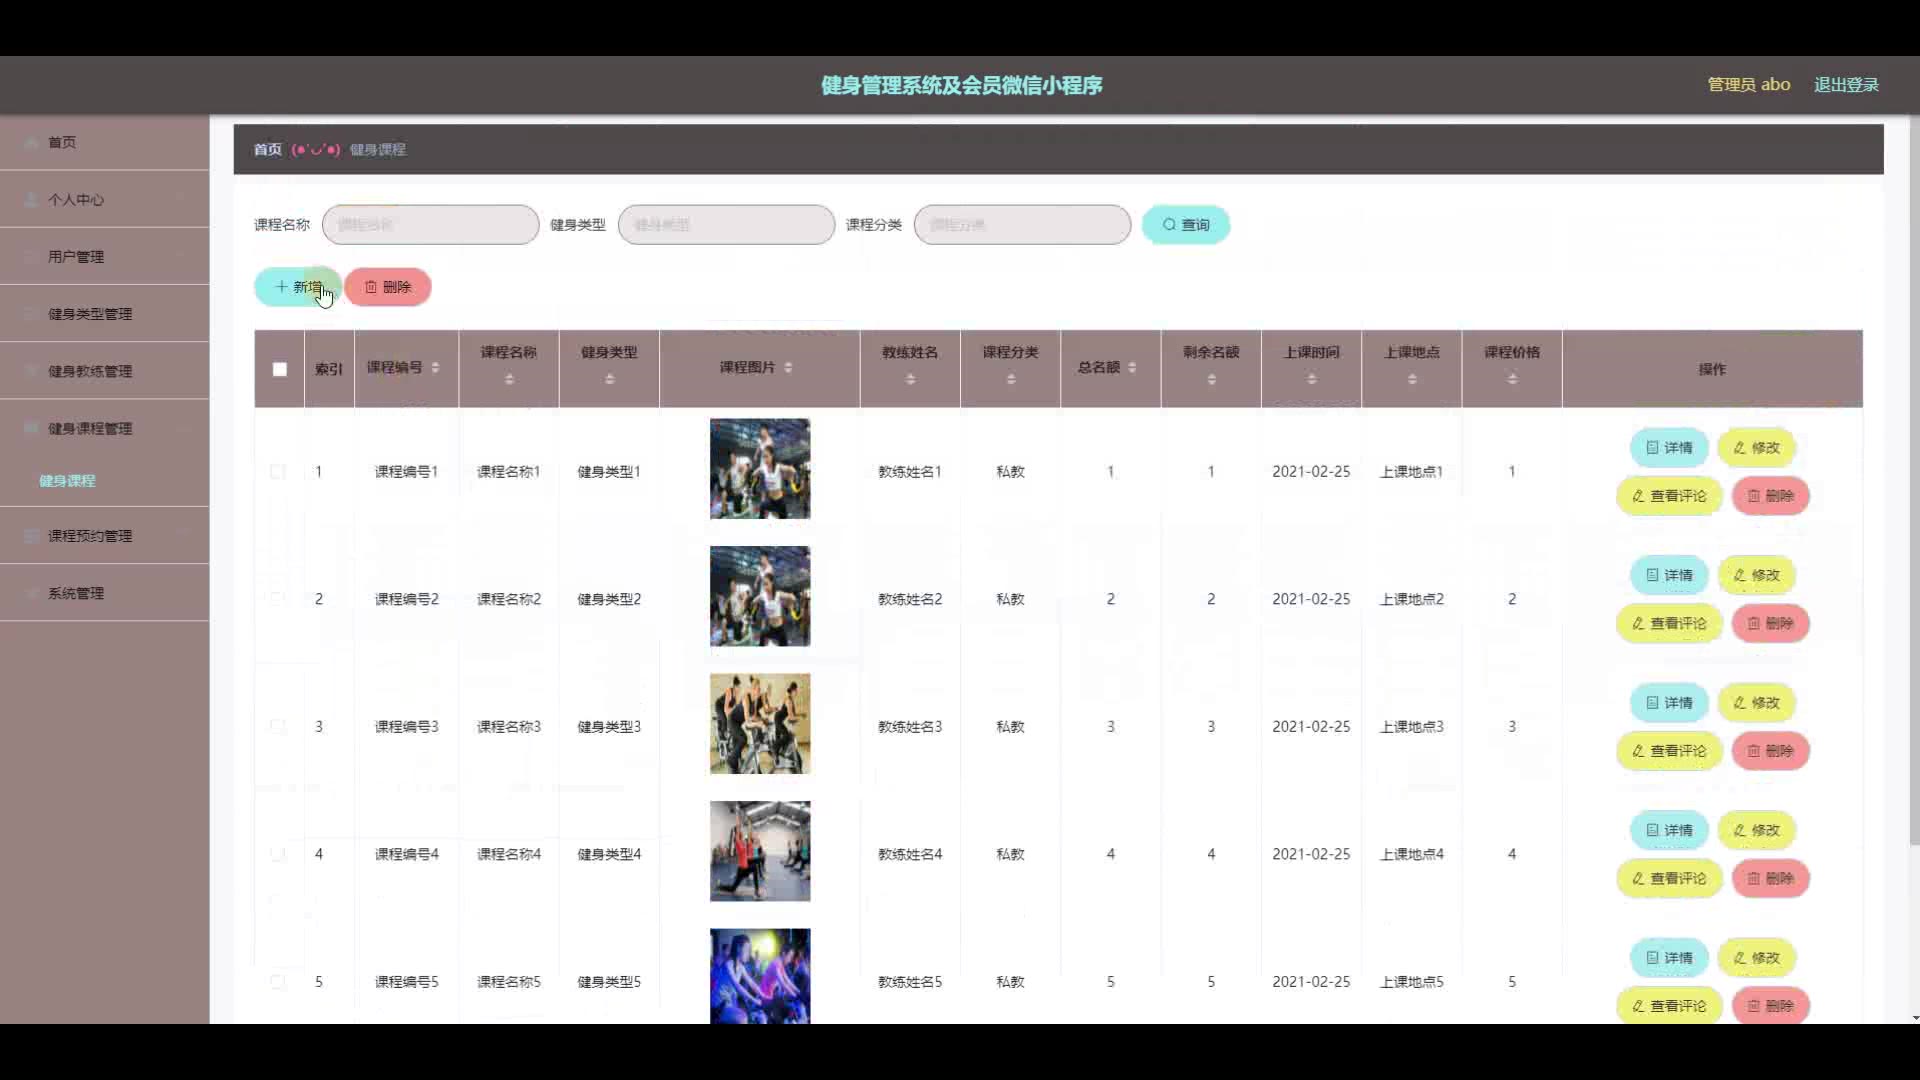
Task: Delete course row 4 via 删除
Action: (1769, 879)
